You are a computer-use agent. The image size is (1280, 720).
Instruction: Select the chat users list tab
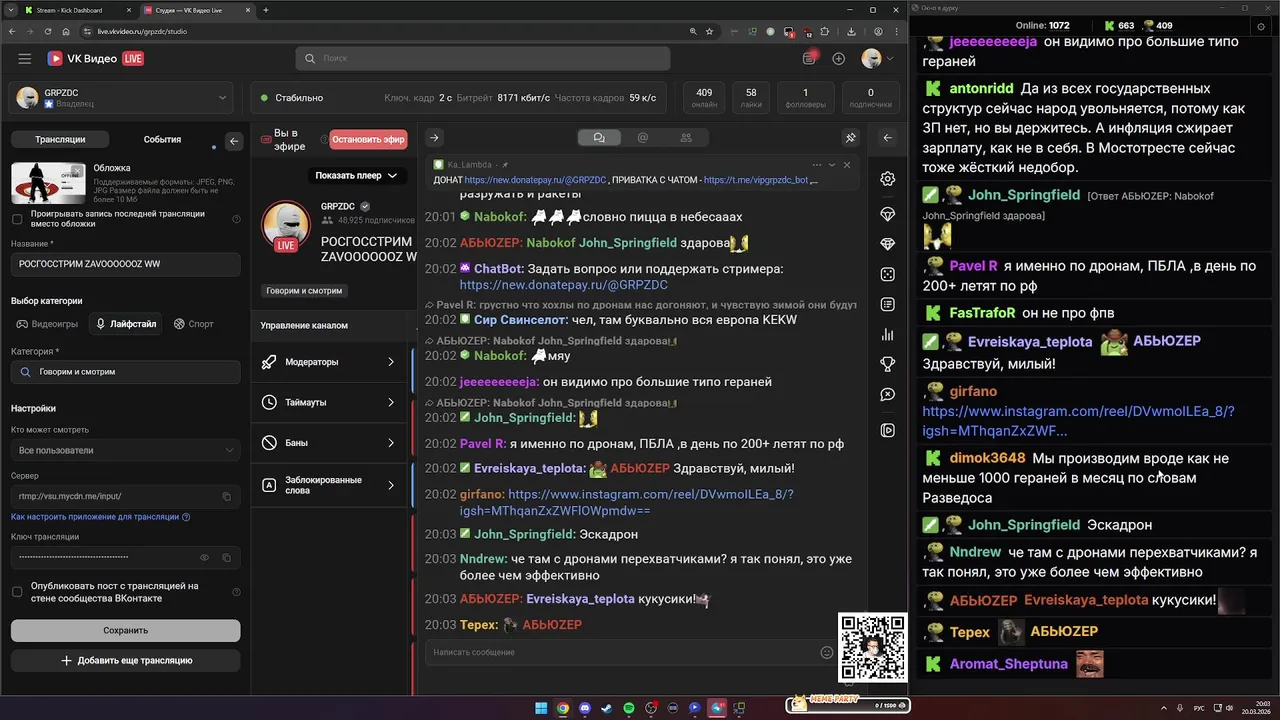[686, 138]
